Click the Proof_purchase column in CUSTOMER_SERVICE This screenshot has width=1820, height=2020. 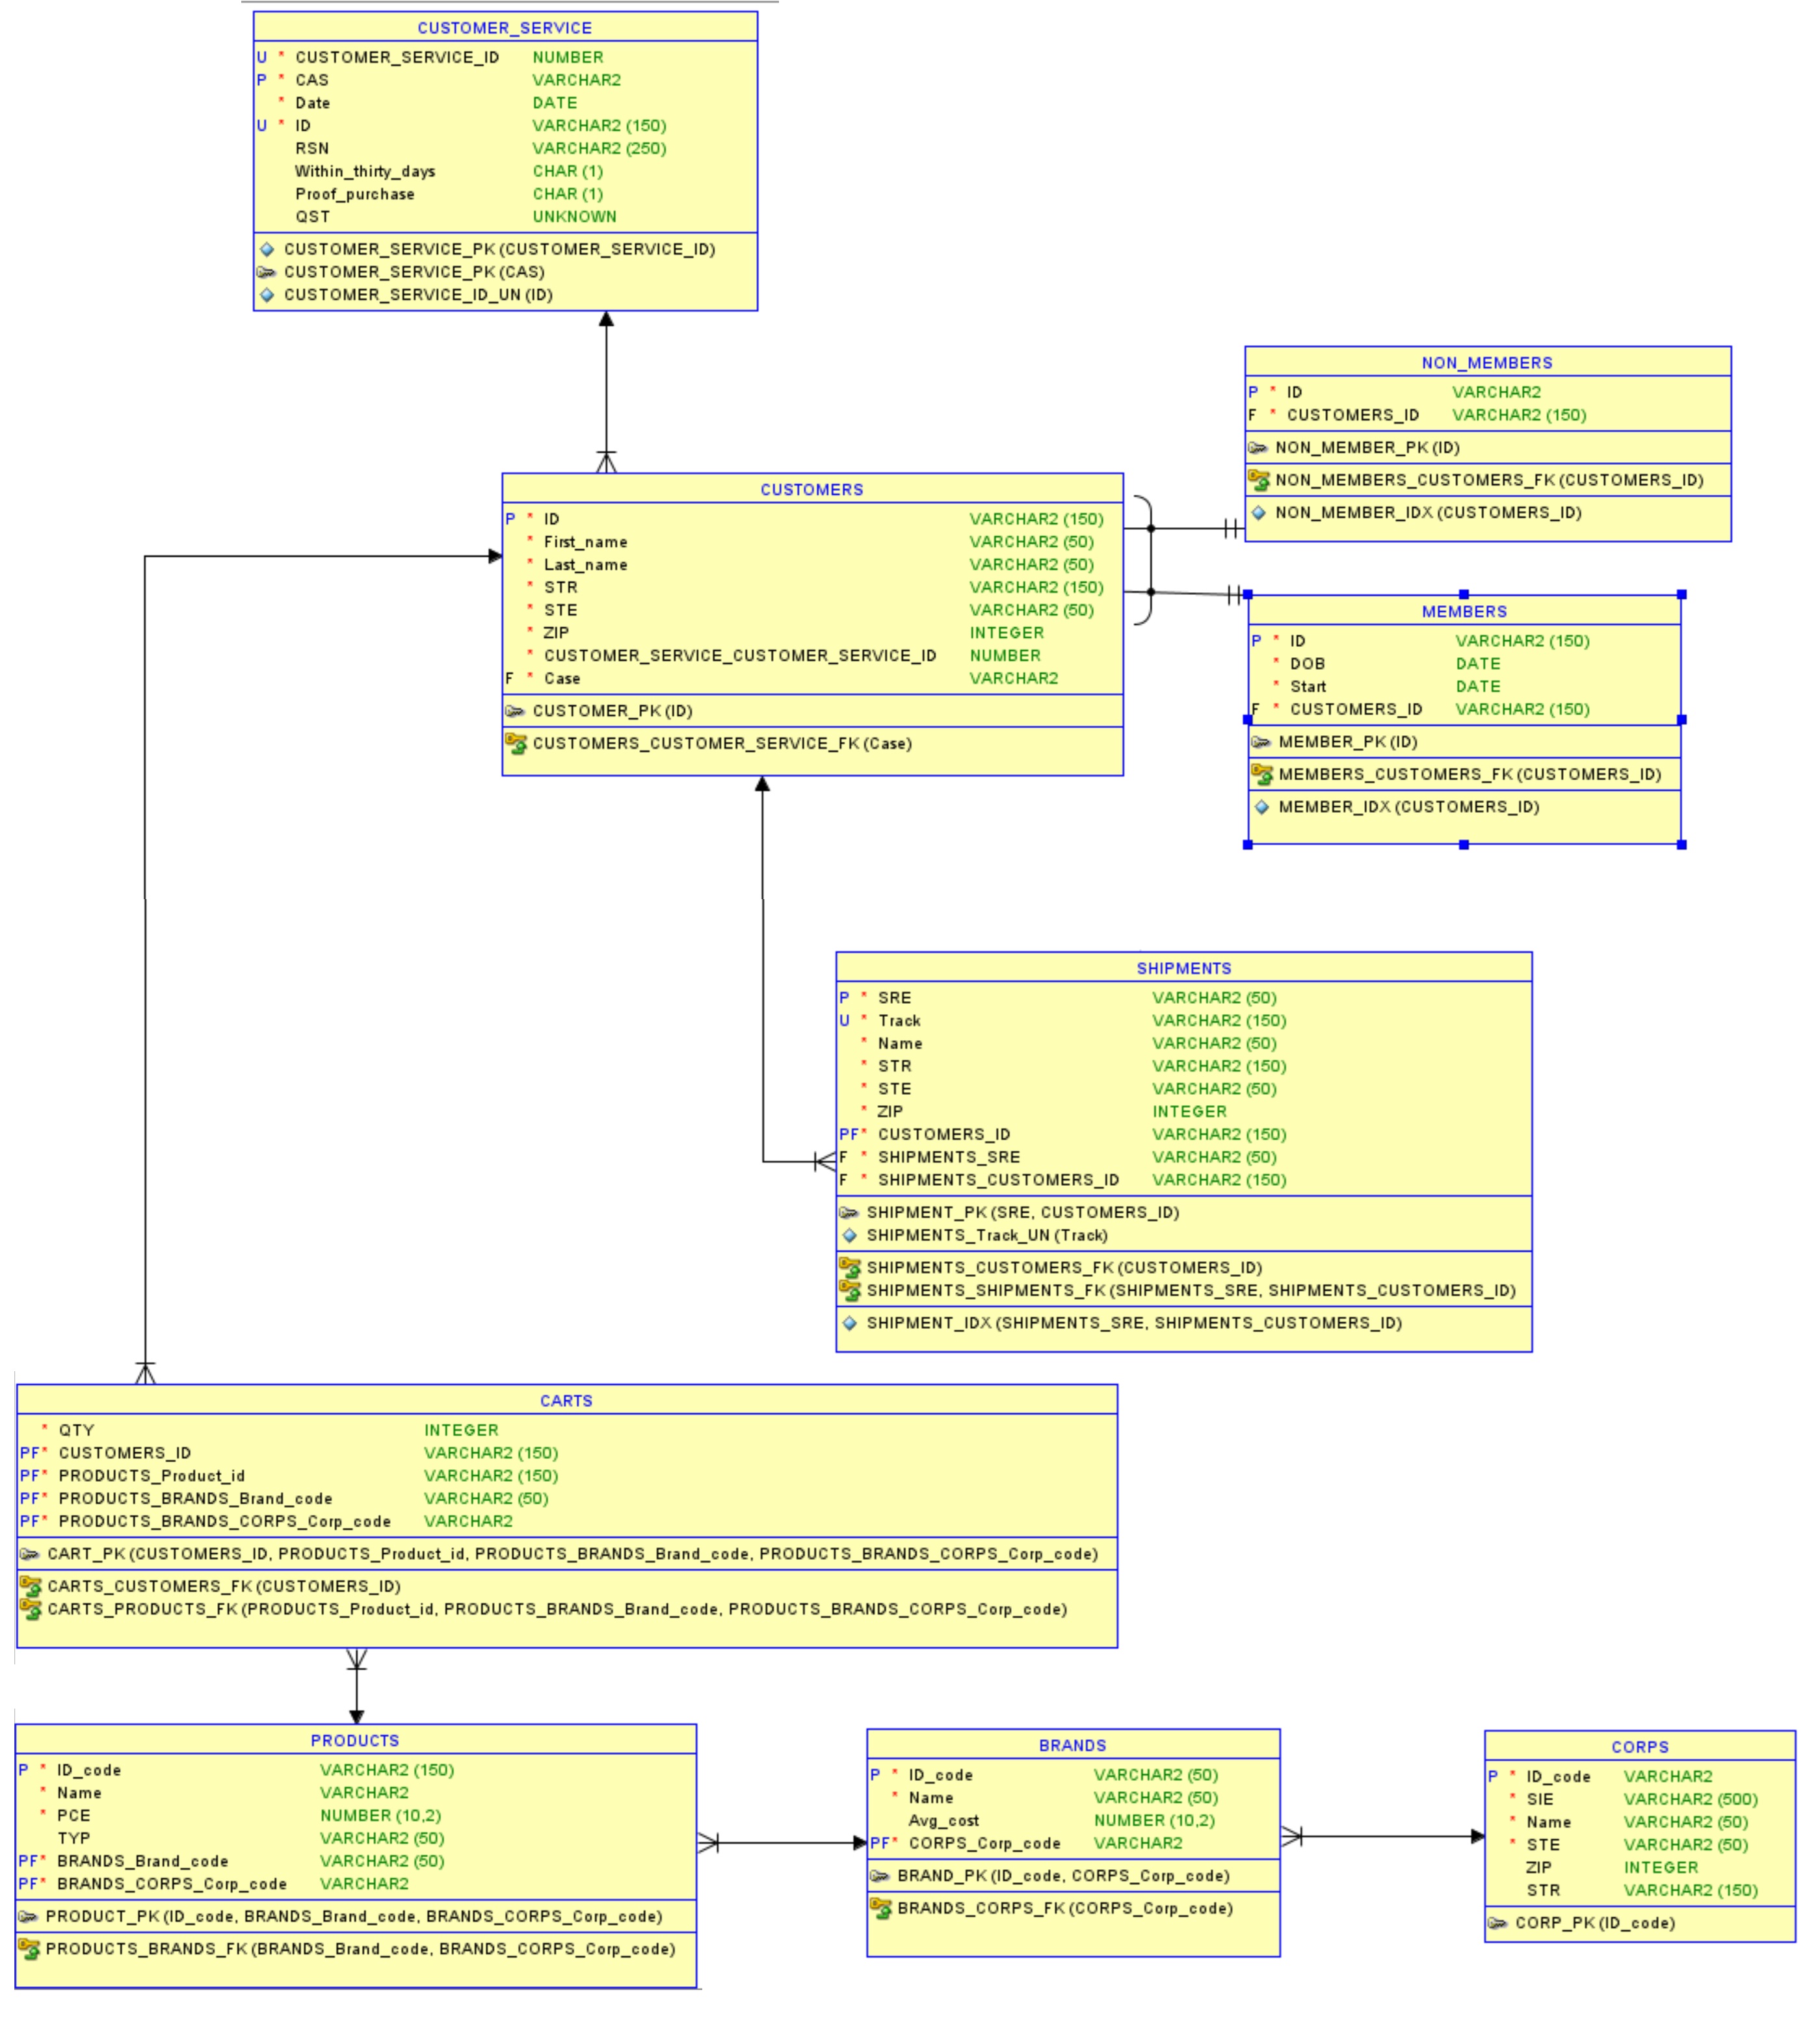(x=505, y=195)
